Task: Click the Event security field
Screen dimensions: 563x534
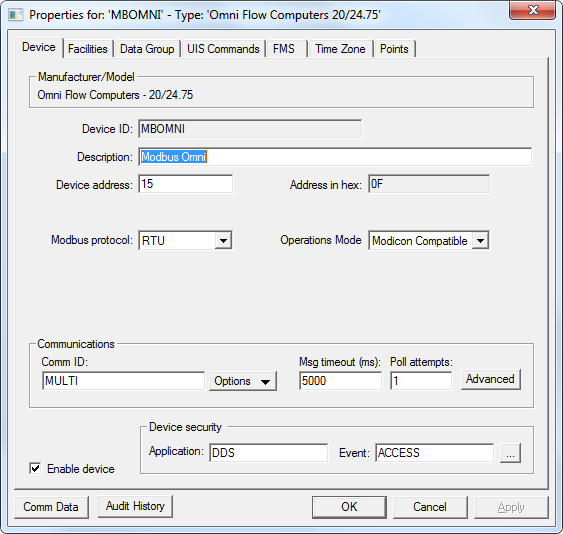Action: [x=434, y=453]
